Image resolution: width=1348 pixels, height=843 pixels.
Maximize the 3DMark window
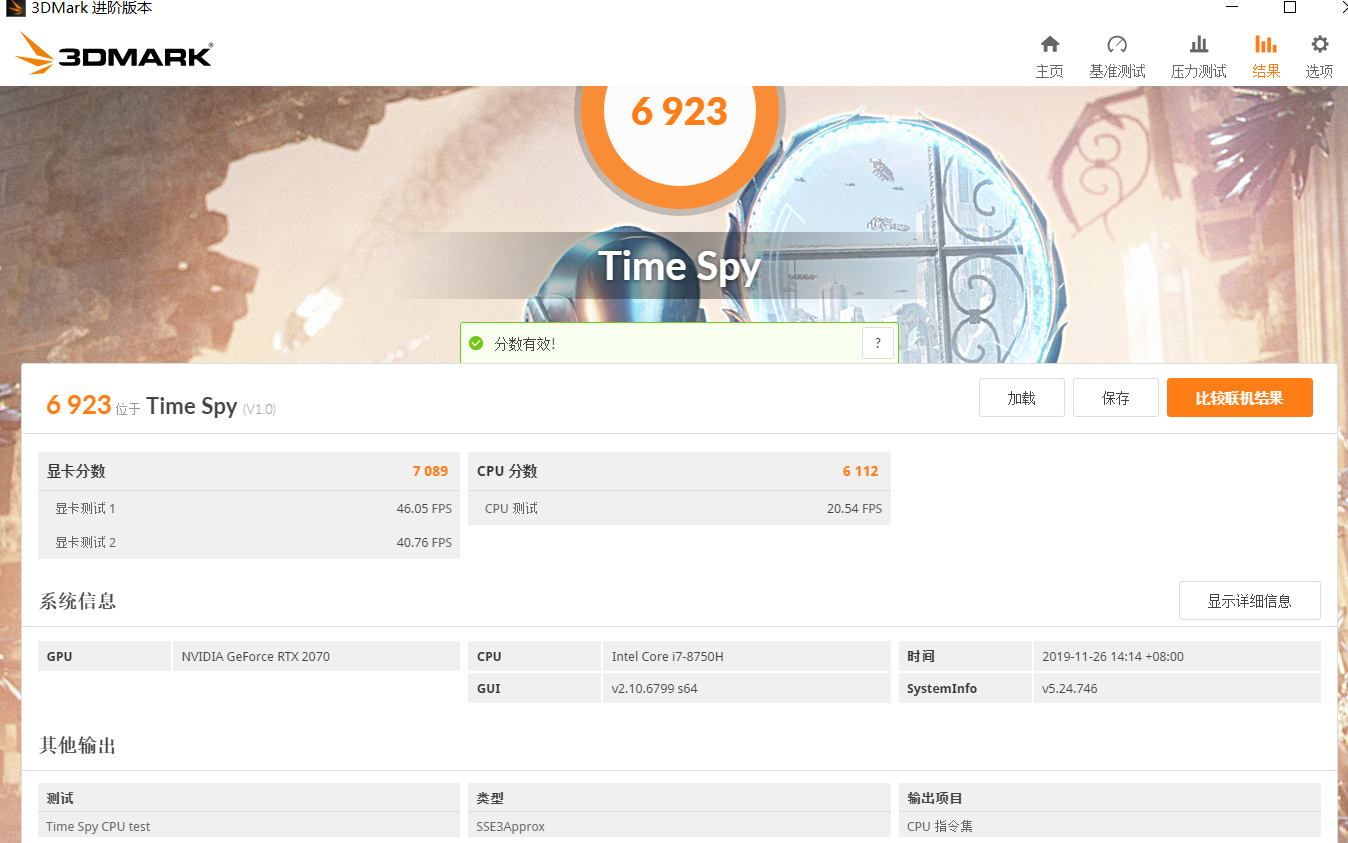[x=1290, y=8]
